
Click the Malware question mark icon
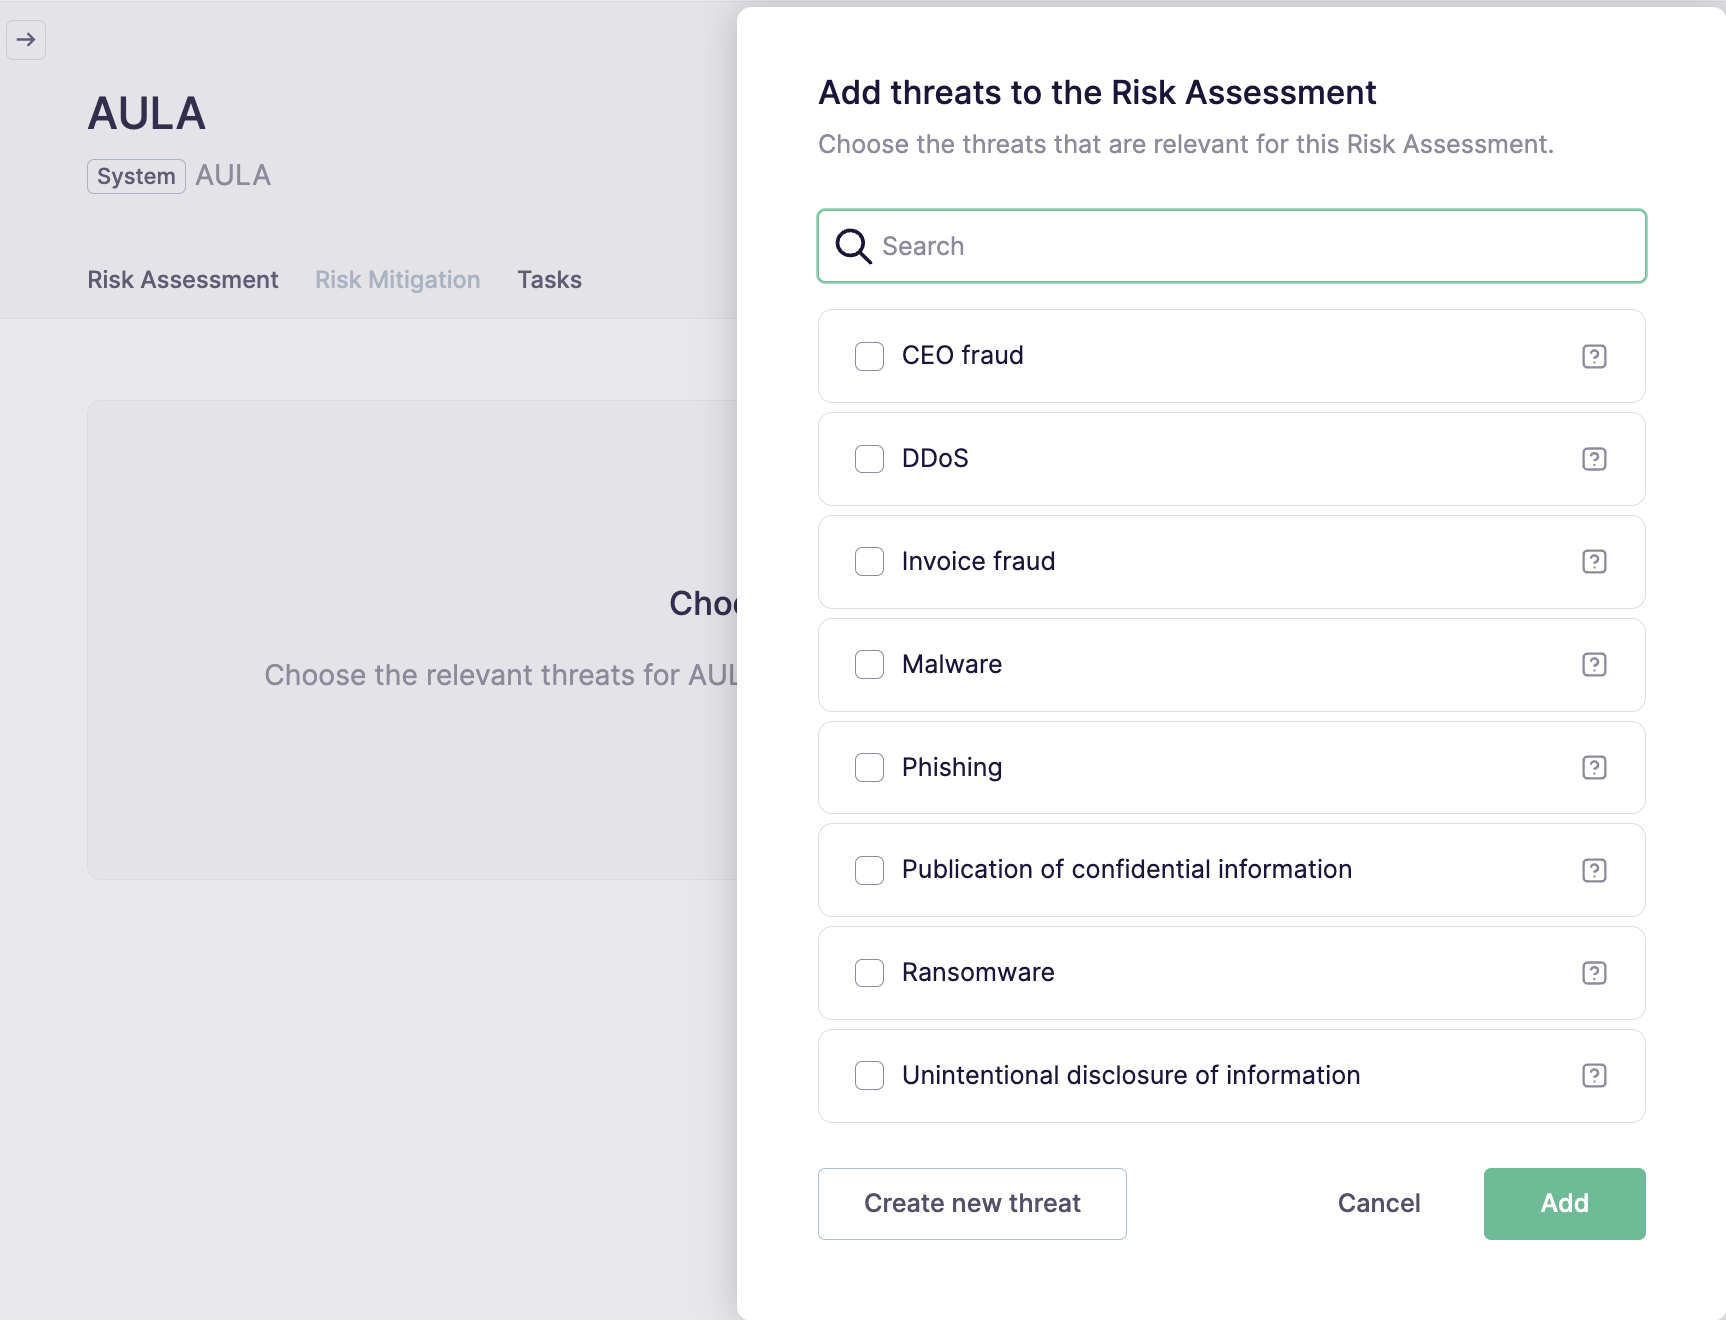tap(1594, 665)
